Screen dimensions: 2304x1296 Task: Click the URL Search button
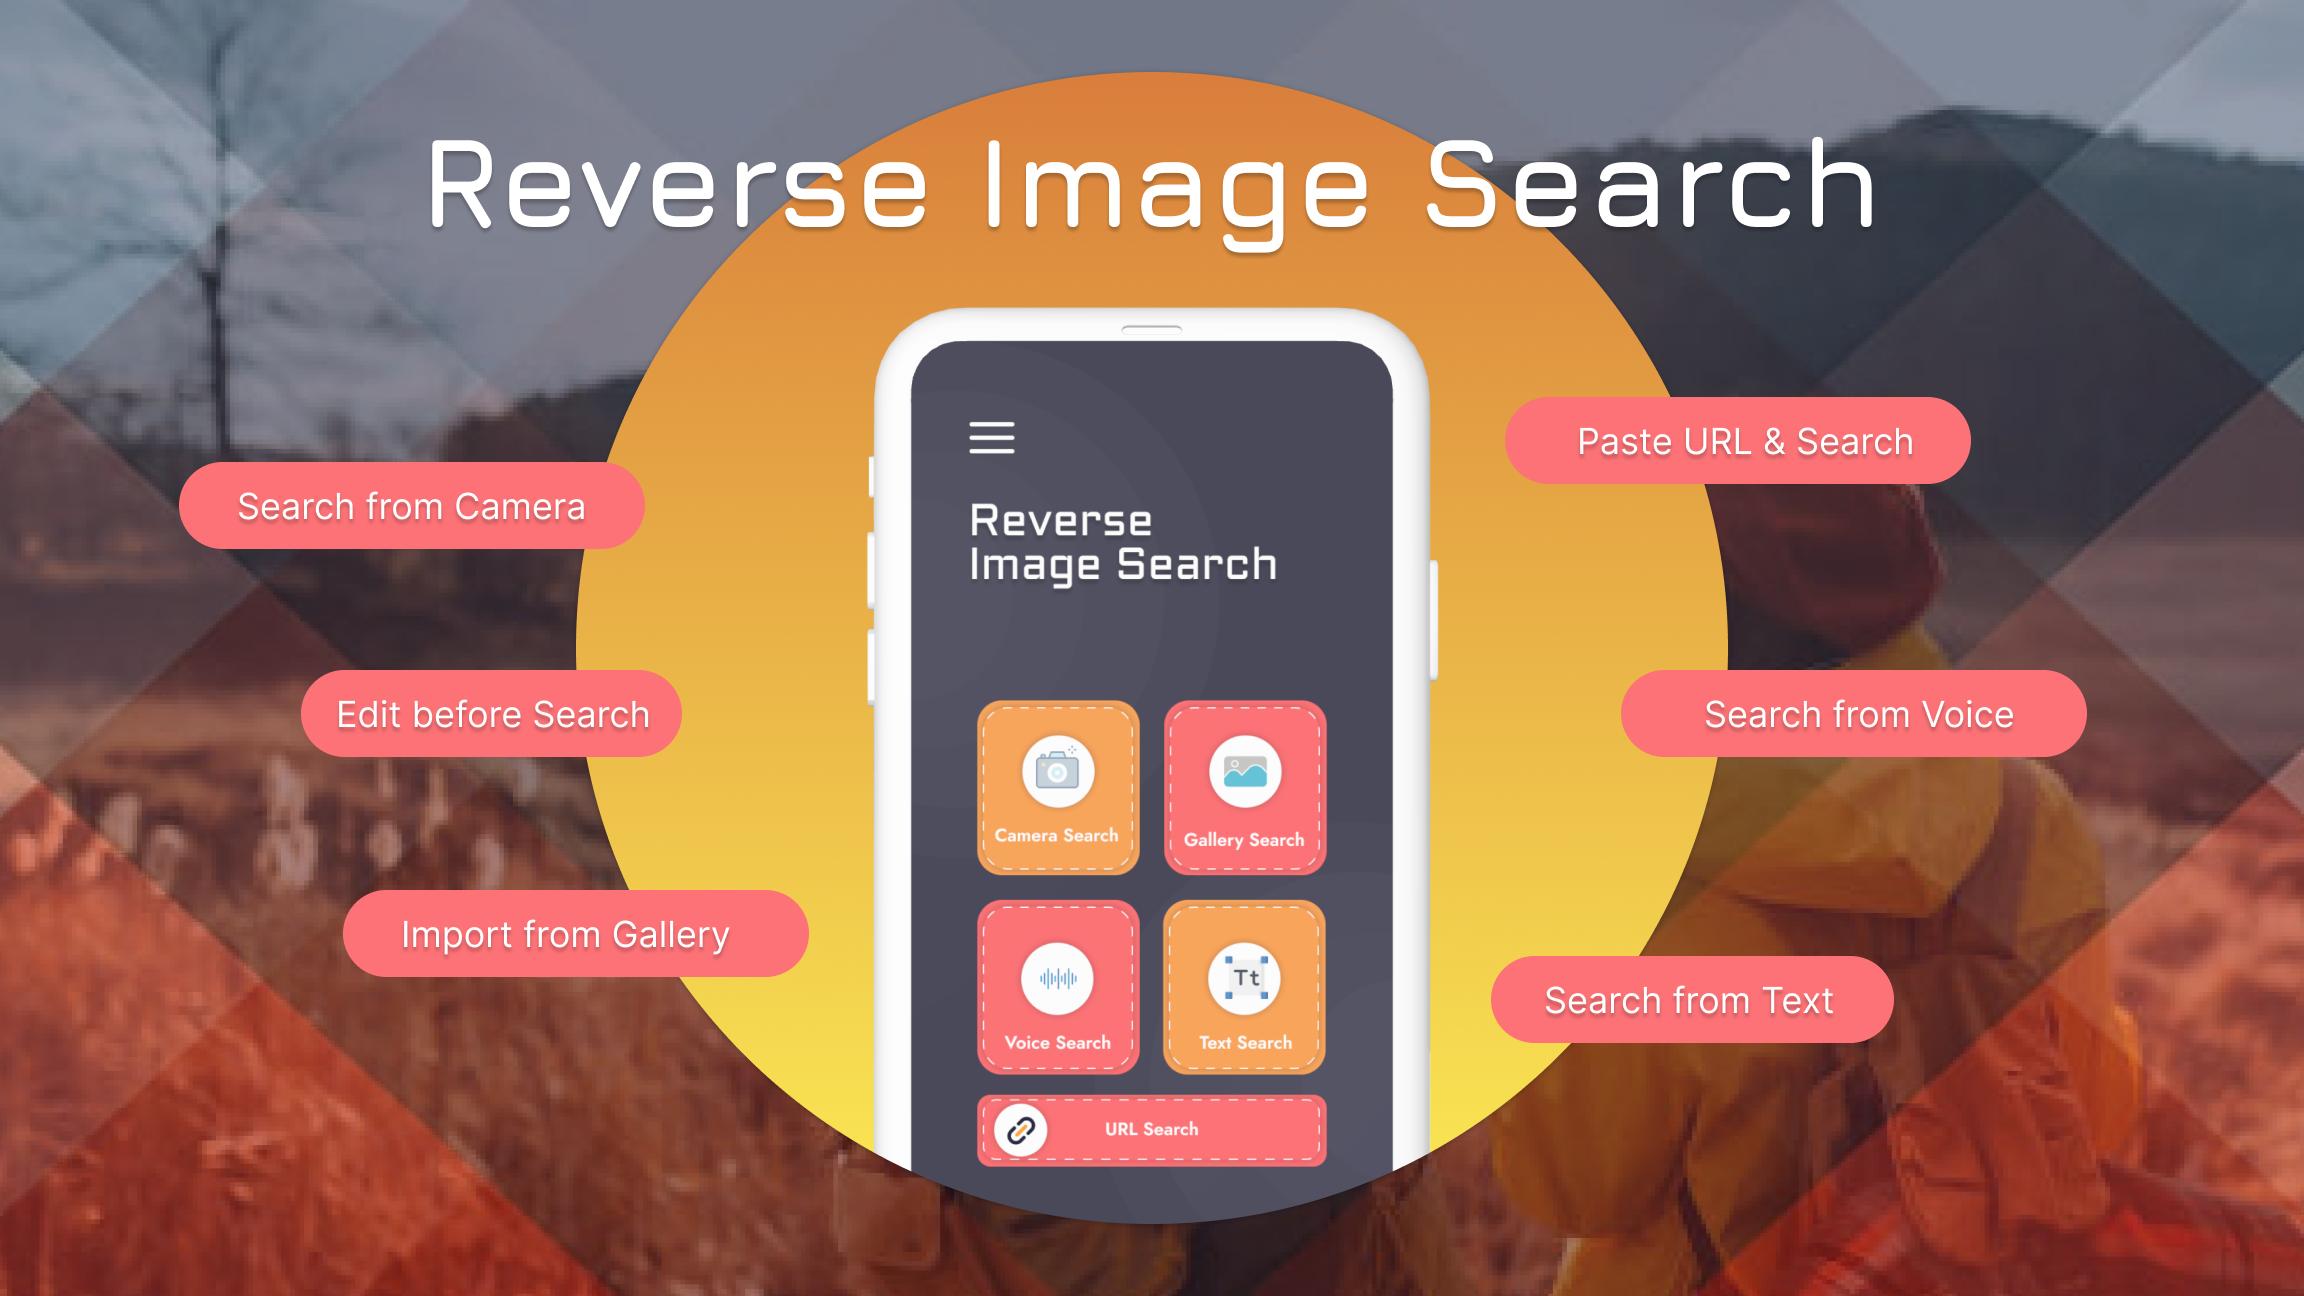coord(1154,1130)
